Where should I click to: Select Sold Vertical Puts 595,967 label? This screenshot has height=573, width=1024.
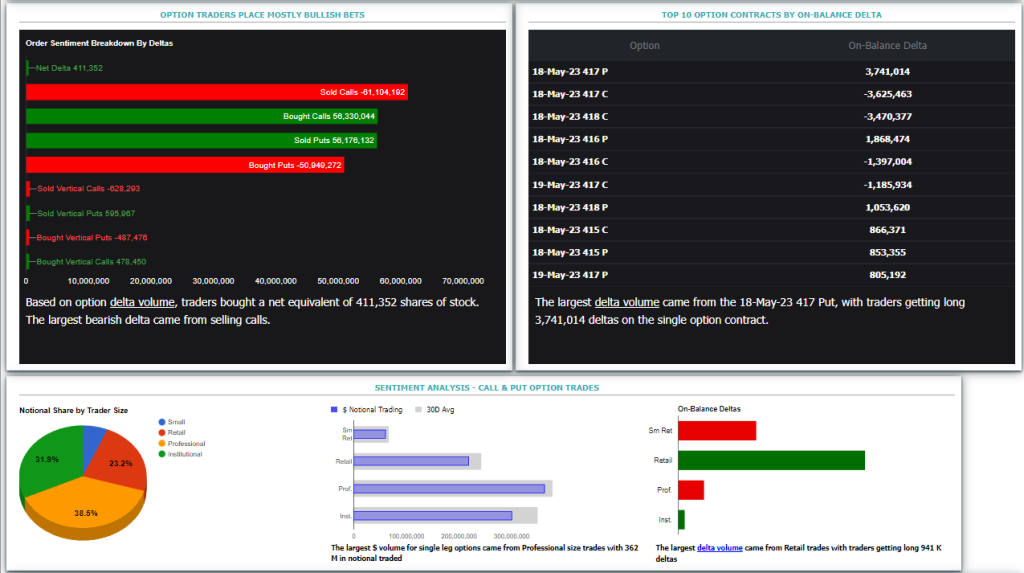(86, 214)
